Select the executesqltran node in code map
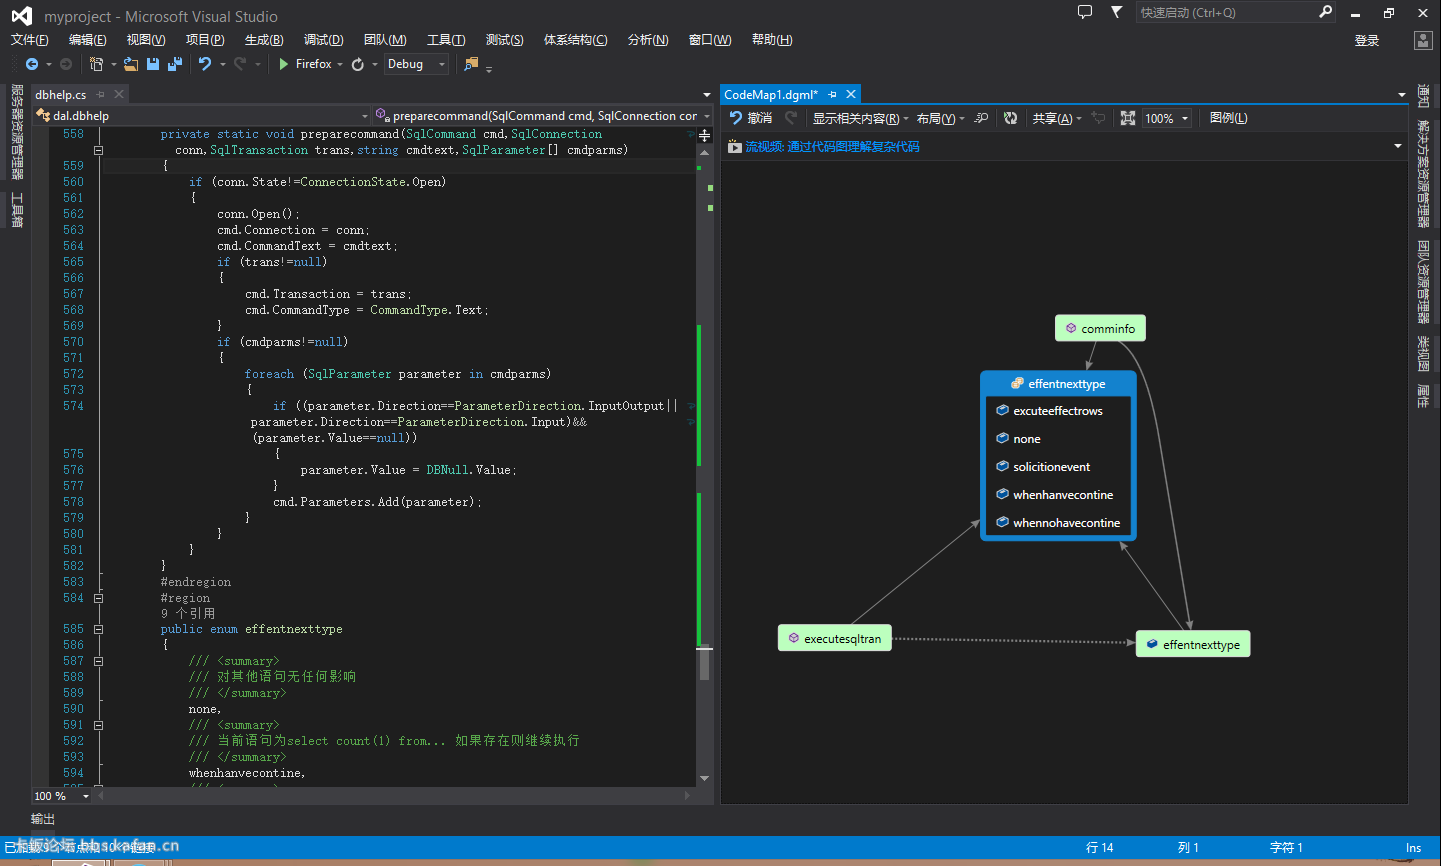The width and height of the screenshot is (1441, 866). tap(835, 638)
